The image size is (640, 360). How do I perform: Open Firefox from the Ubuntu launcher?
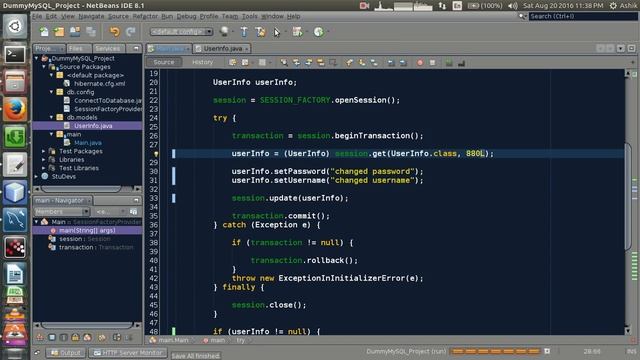(x=15, y=109)
